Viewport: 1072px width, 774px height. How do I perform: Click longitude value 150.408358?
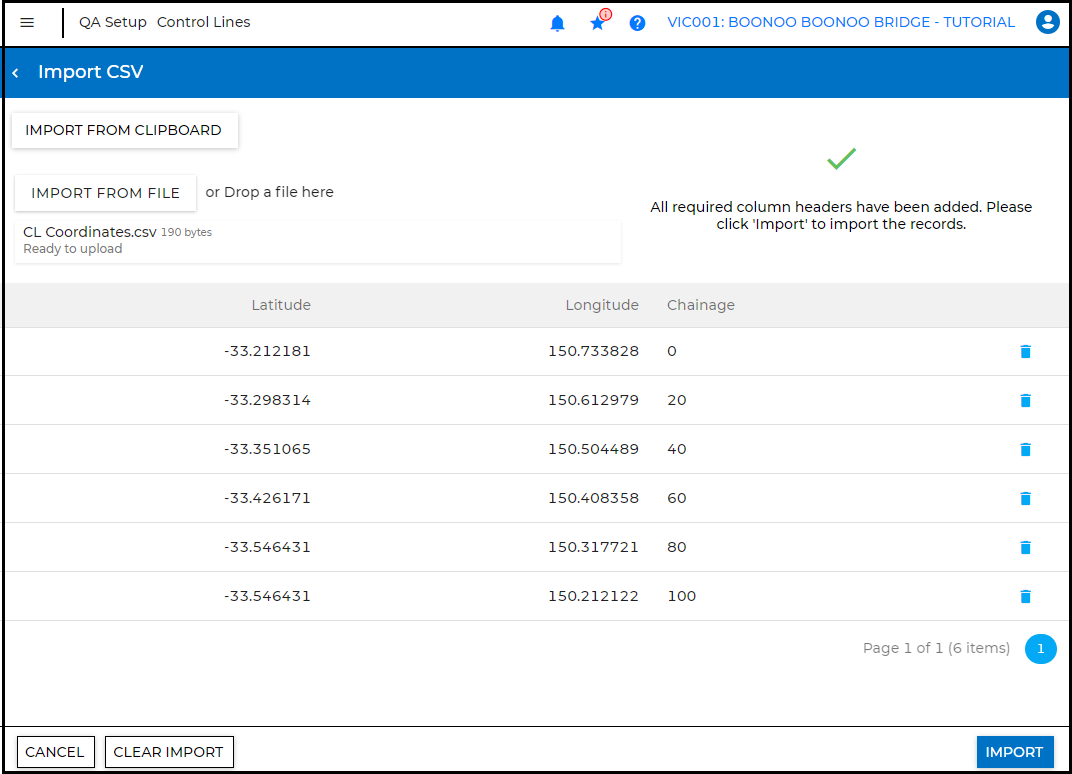click(593, 498)
